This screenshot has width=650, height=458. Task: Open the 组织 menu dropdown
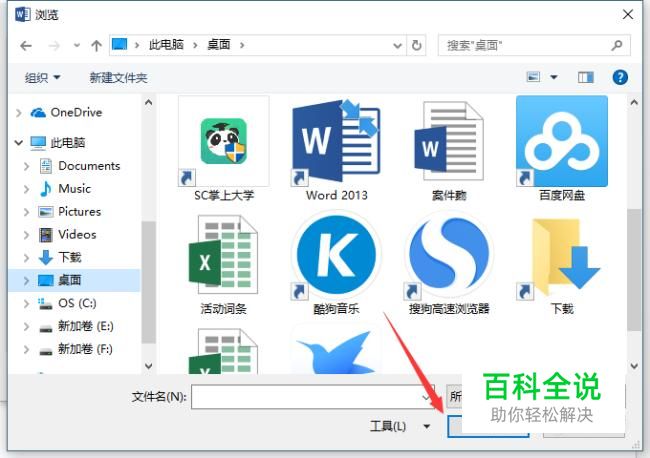pyautogui.click(x=42, y=78)
